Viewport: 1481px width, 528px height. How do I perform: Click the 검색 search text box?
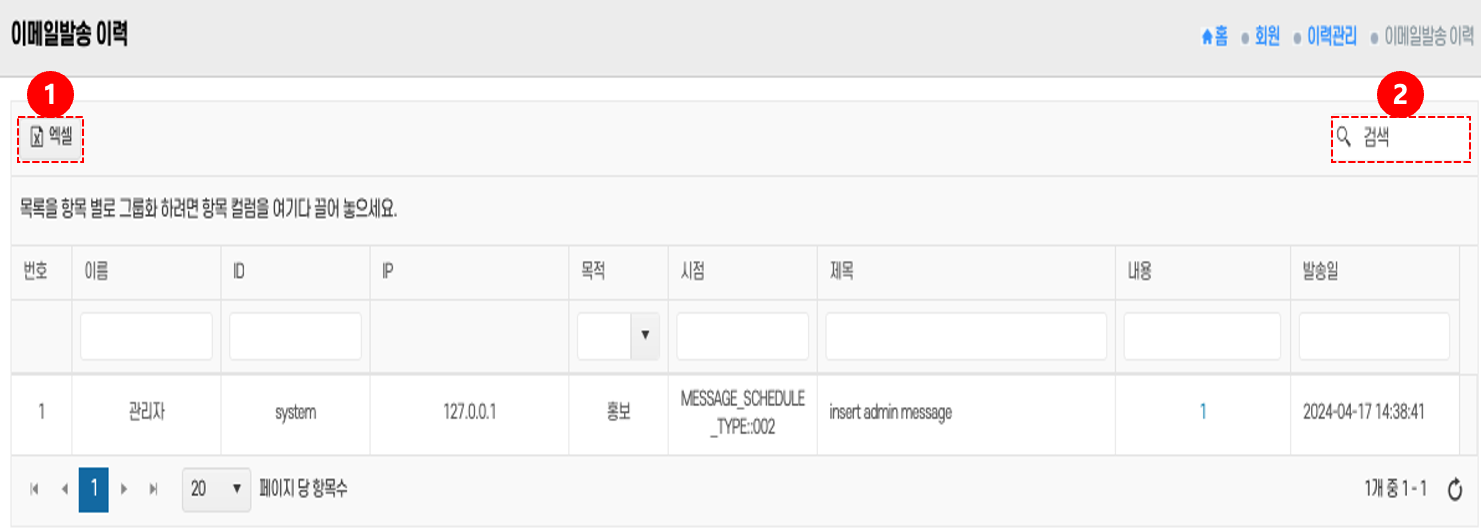pyautogui.click(x=1410, y=138)
